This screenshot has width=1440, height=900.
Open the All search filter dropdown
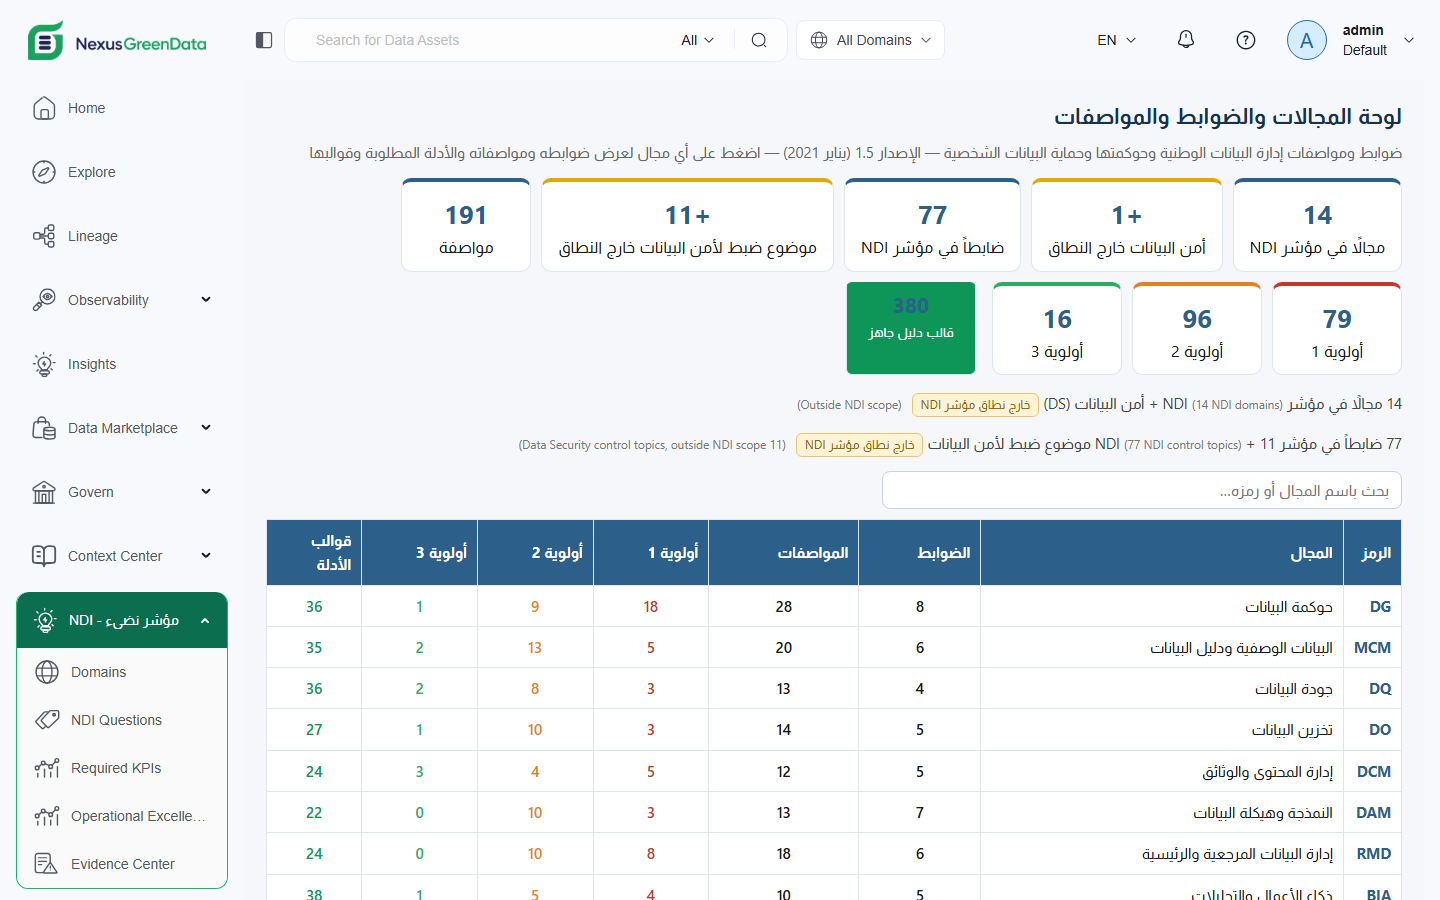[698, 40]
